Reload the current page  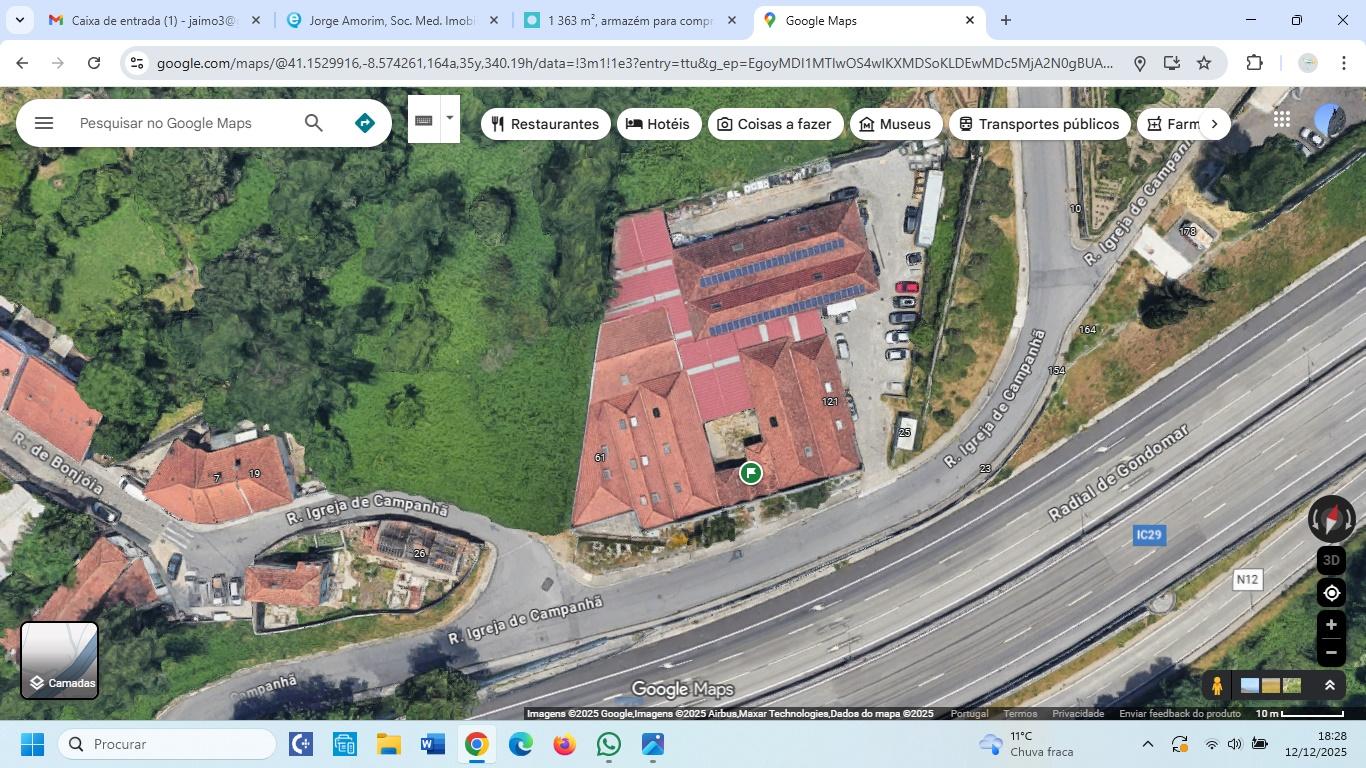(94, 63)
